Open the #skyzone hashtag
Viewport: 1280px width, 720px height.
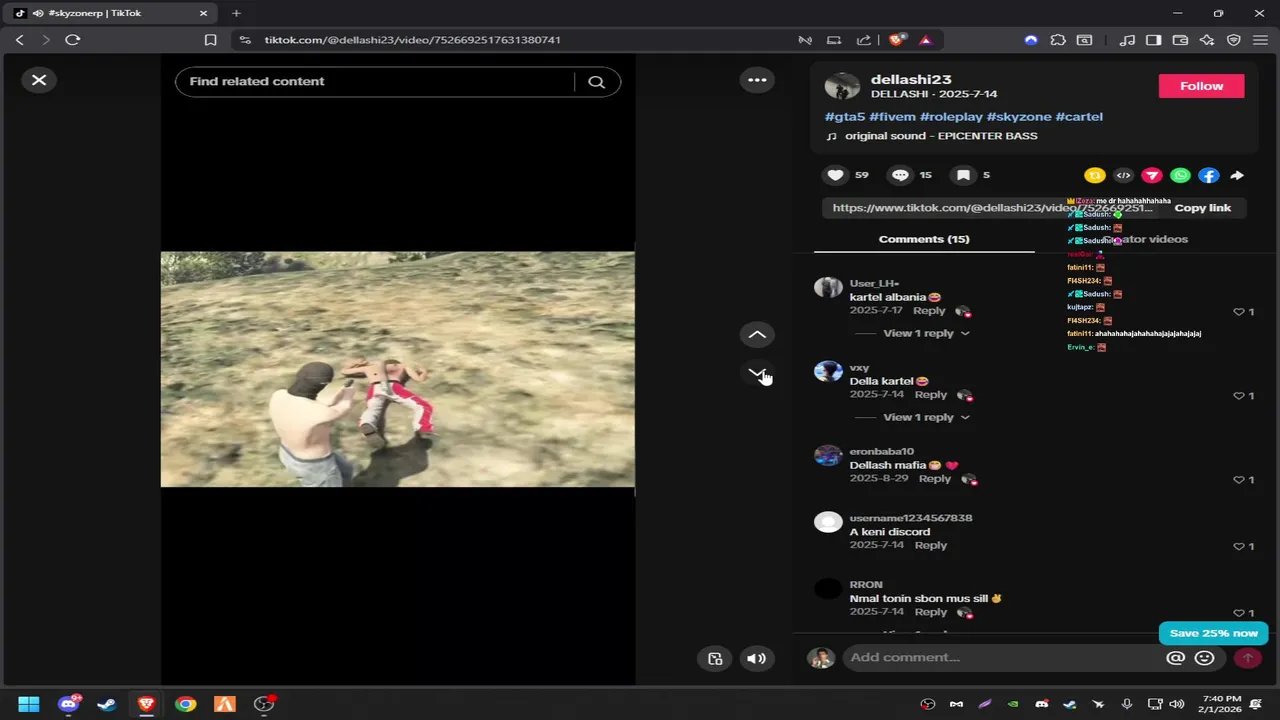coord(1019,117)
